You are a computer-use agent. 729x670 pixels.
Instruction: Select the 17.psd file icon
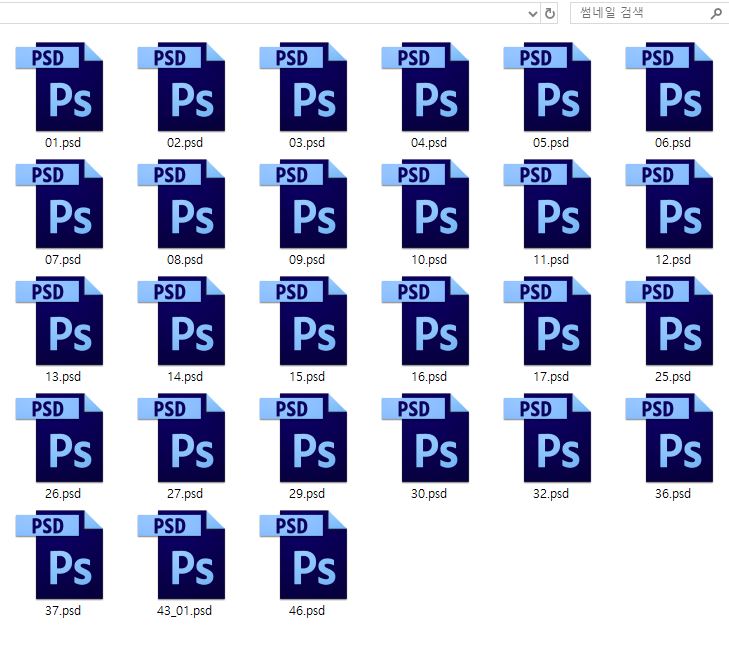pyautogui.click(x=547, y=321)
